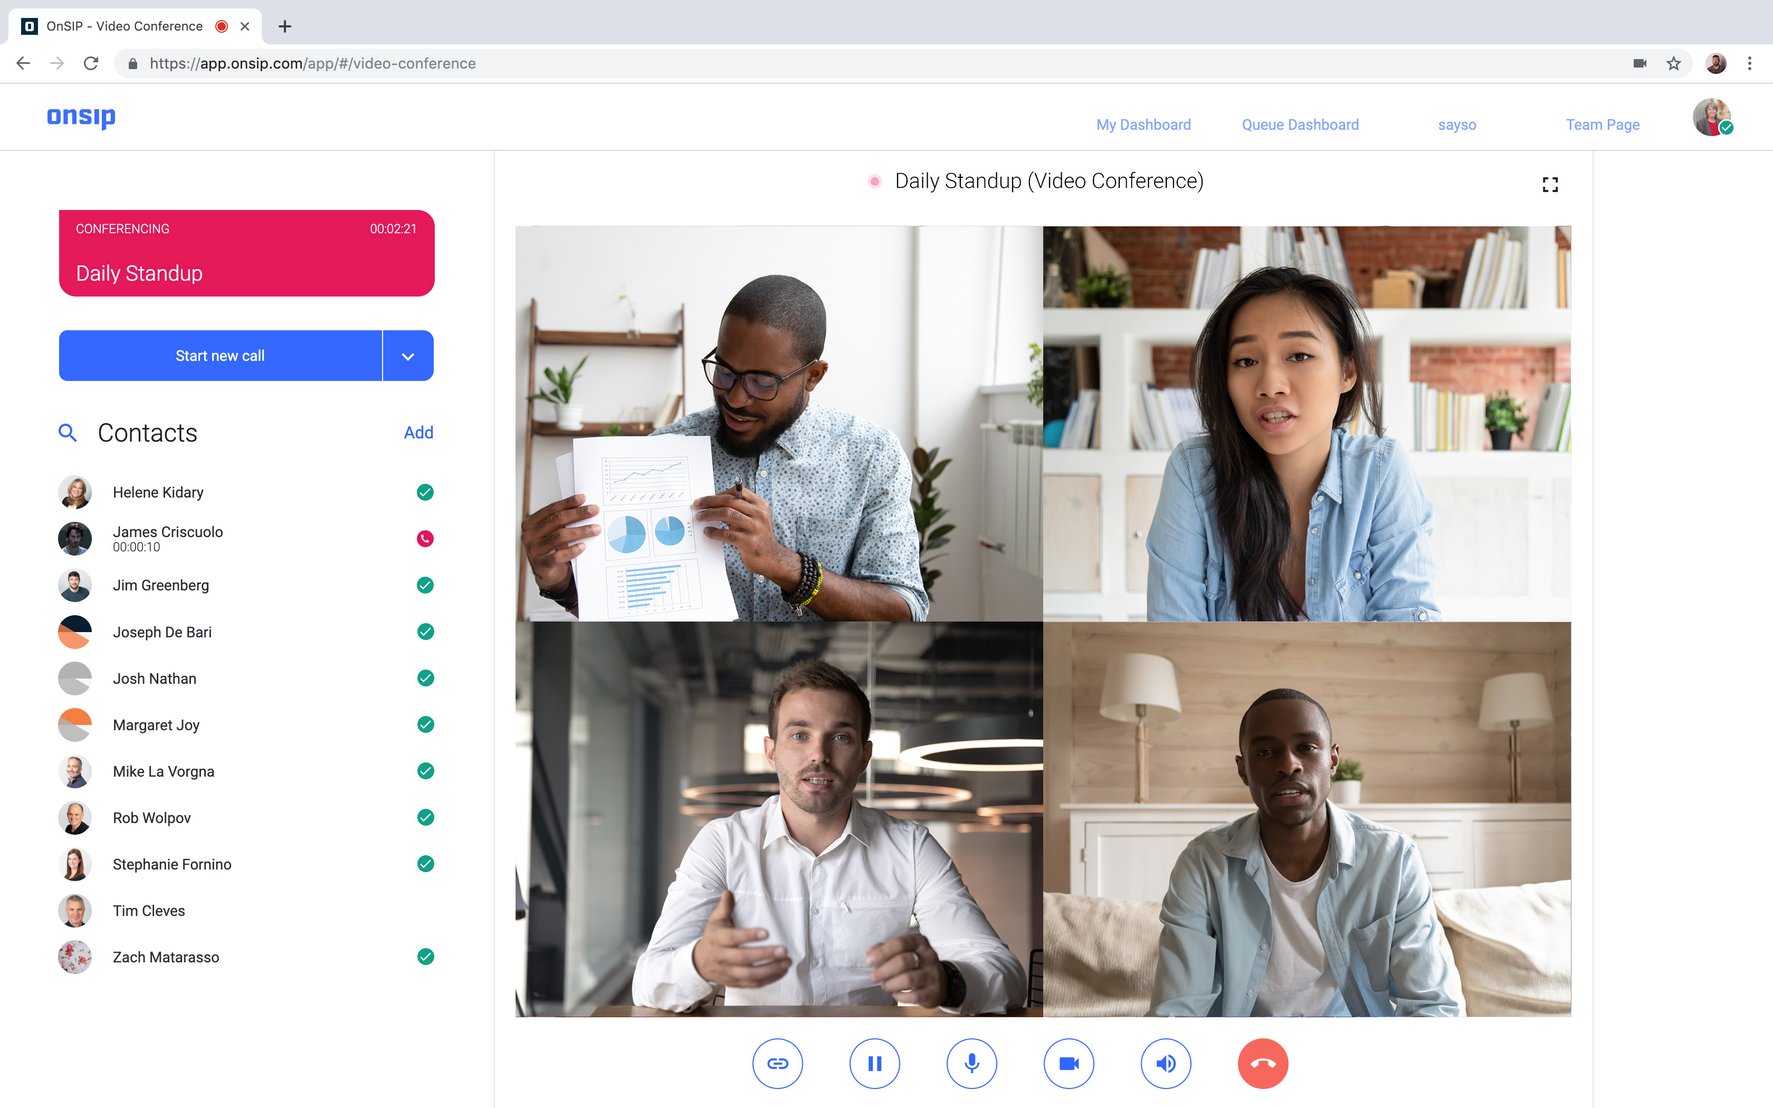1773x1108 pixels.
Task: Reload the OnSIP page
Action: coord(91,62)
